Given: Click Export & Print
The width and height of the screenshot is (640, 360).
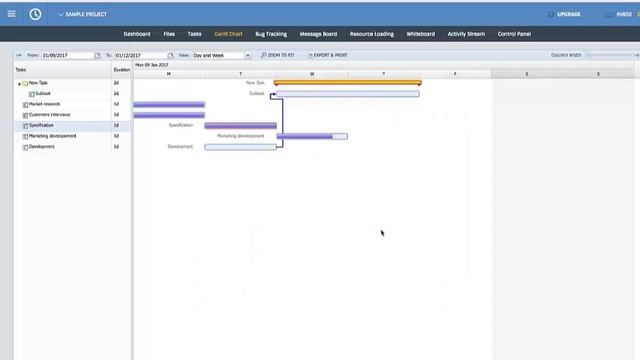Looking at the screenshot, I should click(328, 55).
